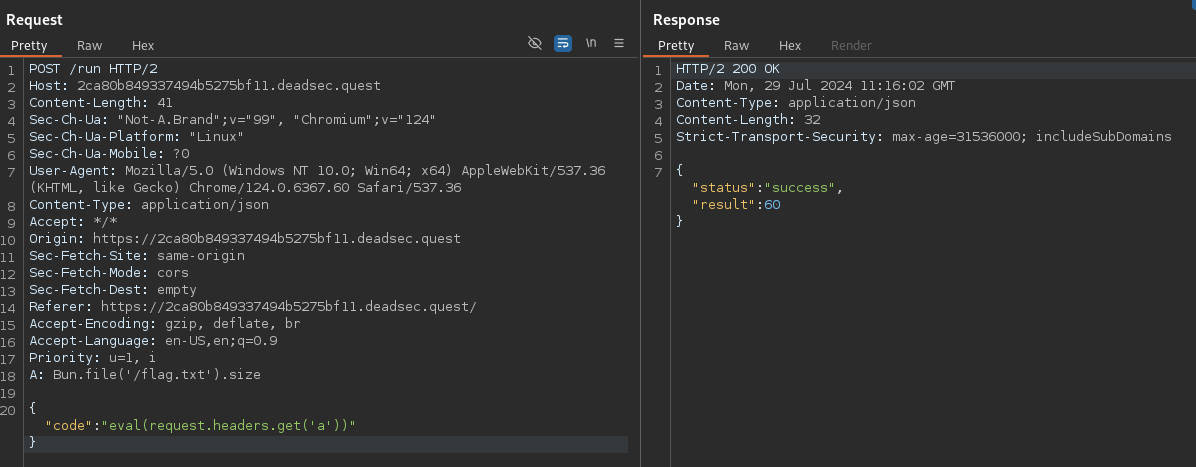Image resolution: width=1196 pixels, height=467 pixels.
Task: Open the Request panel hamburger menu
Action: click(x=619, y=43)
